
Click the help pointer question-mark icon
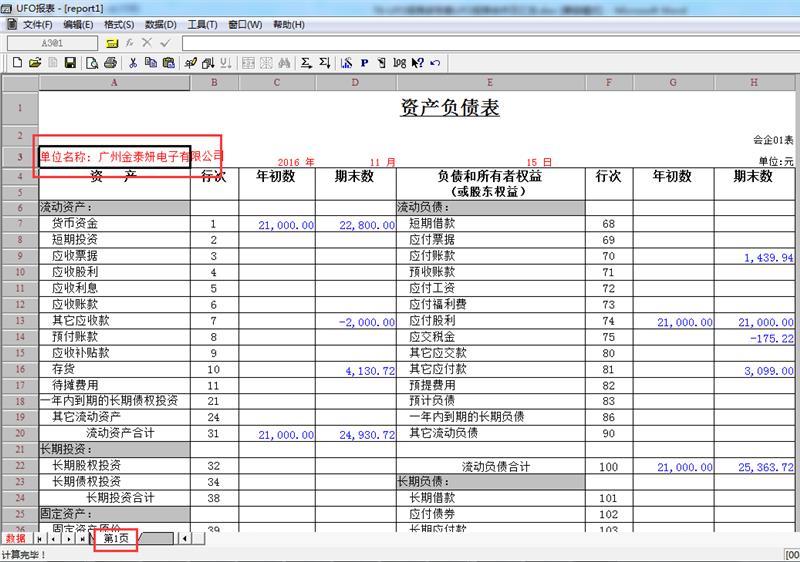(417, 63)
